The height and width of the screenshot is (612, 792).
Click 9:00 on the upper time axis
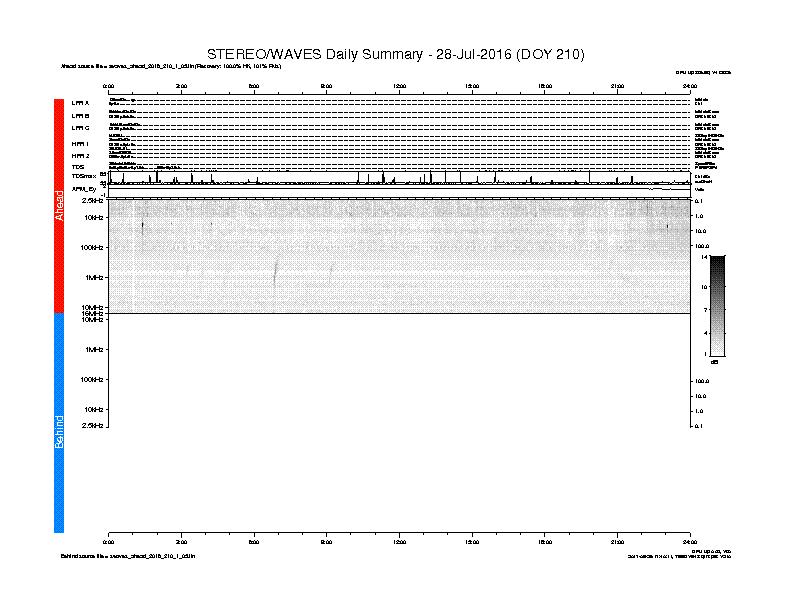tap(327, 86)
